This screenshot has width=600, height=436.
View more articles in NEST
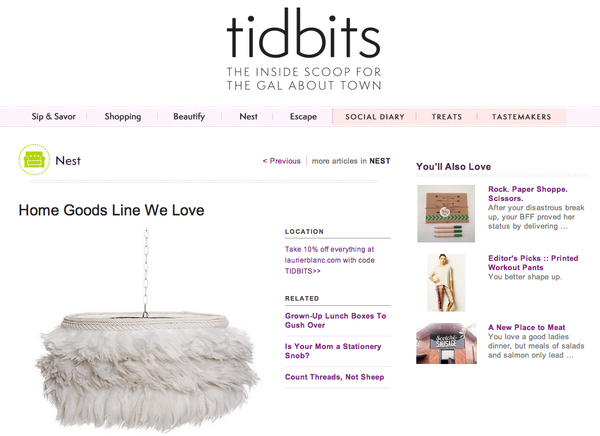[x=351, y=161]
